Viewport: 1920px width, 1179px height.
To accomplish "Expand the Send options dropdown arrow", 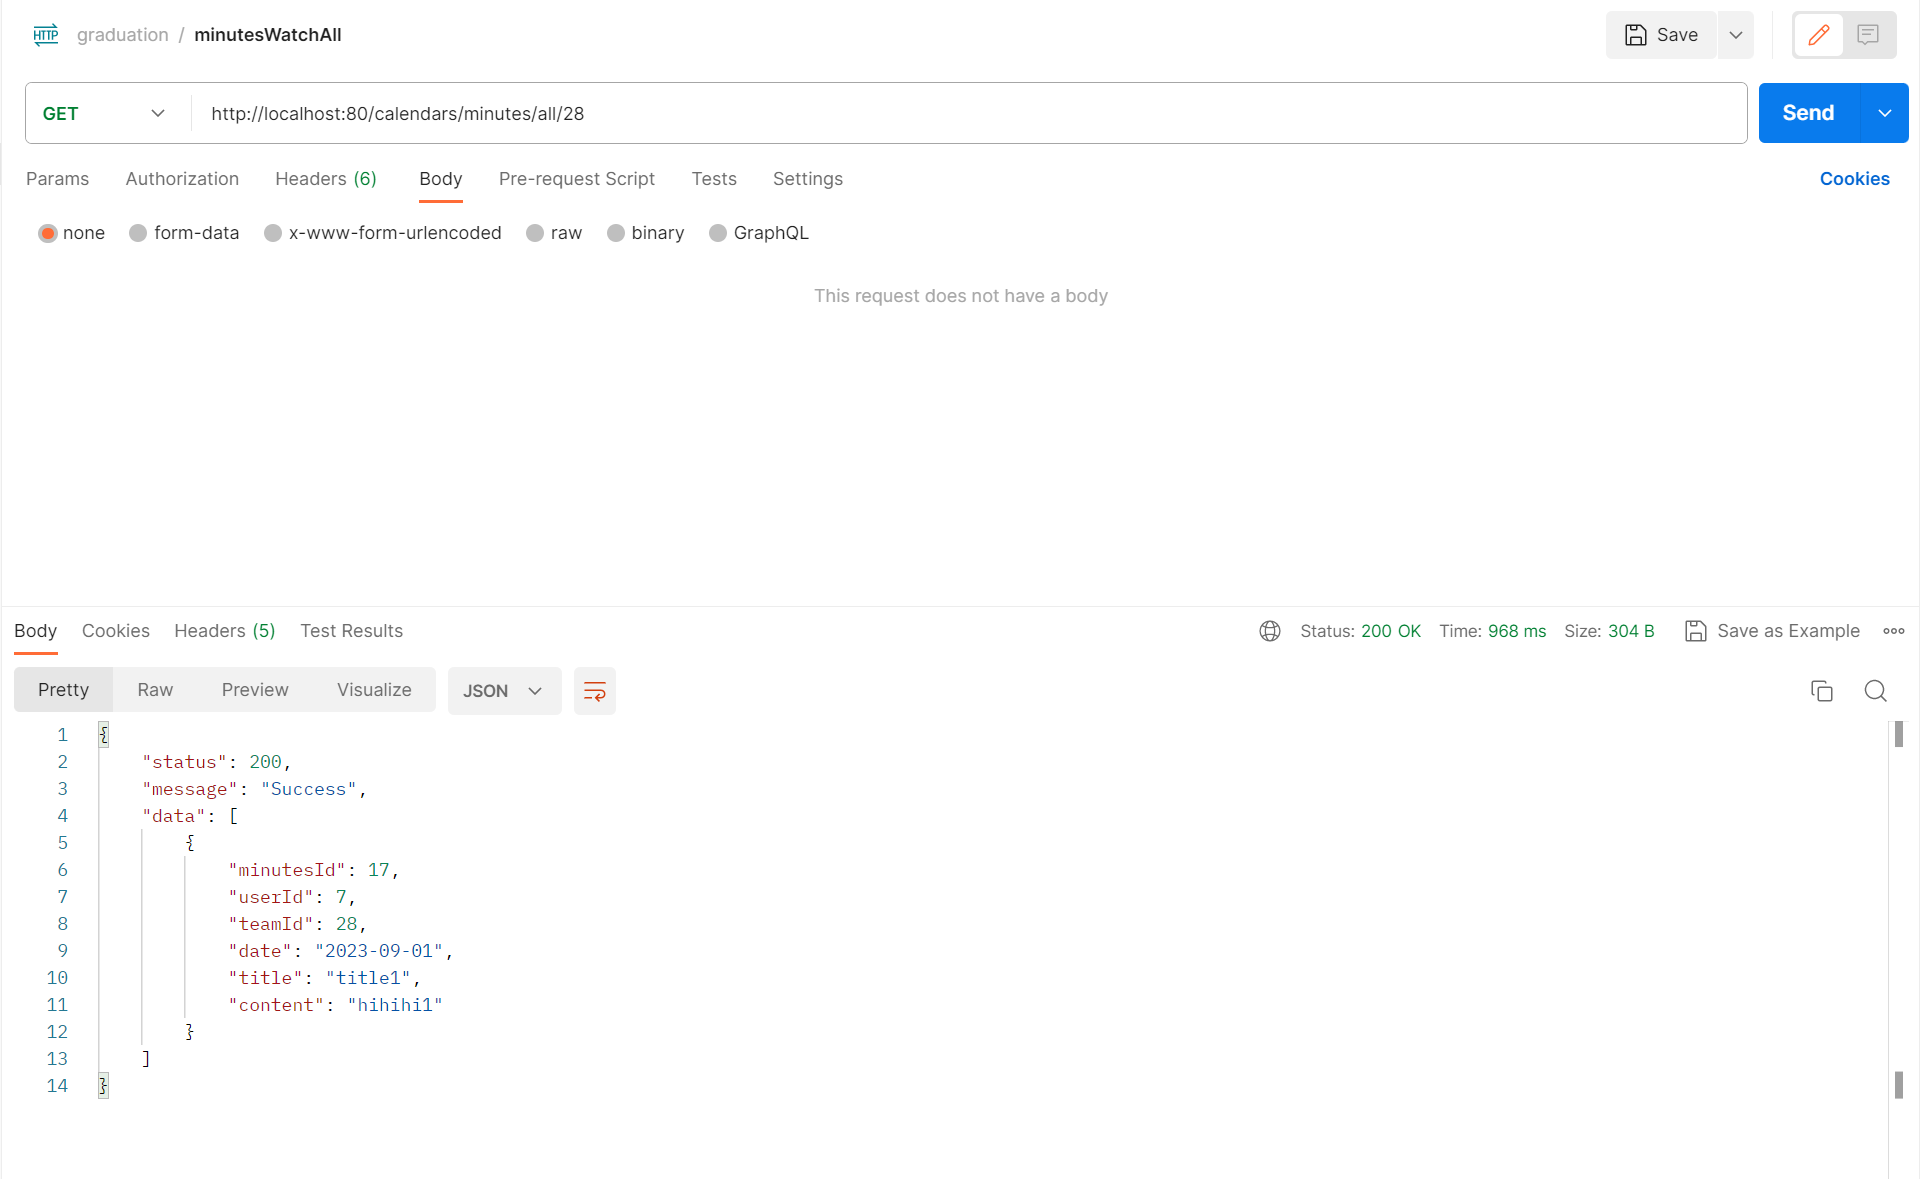I will coord(1885,113).
